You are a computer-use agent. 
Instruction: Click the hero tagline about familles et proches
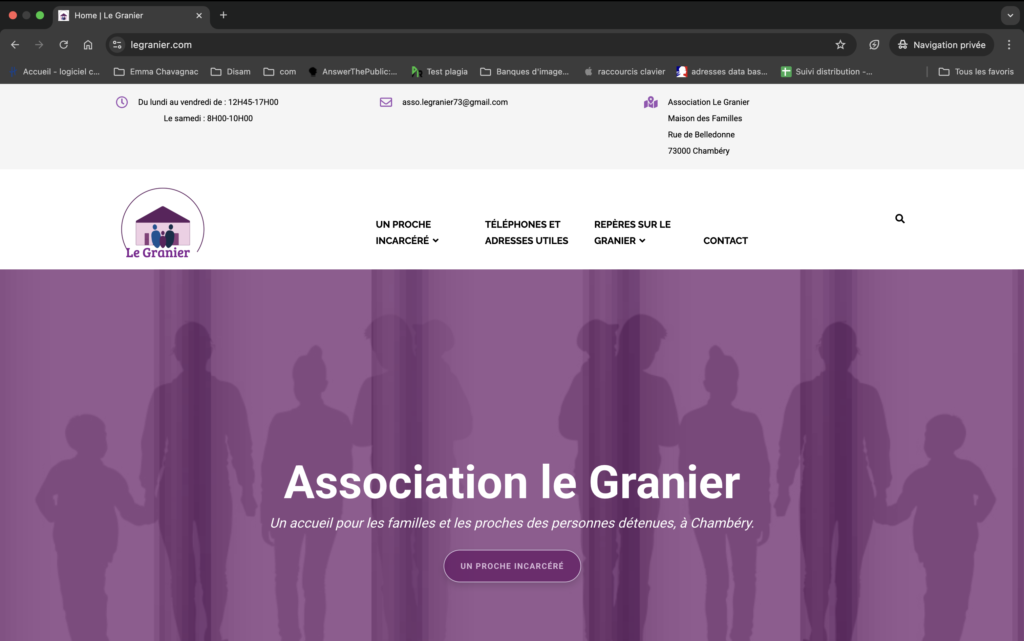click(x=512, y=524)
